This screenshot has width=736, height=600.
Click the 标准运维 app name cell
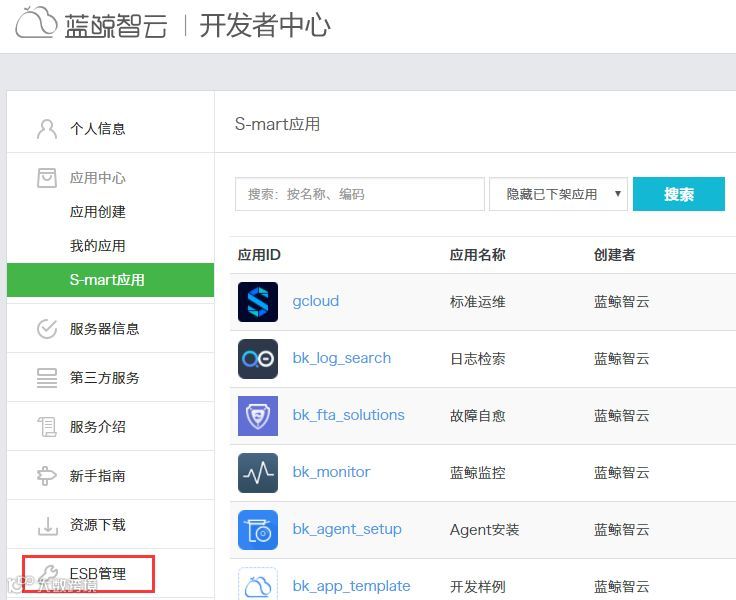(477, 302)
